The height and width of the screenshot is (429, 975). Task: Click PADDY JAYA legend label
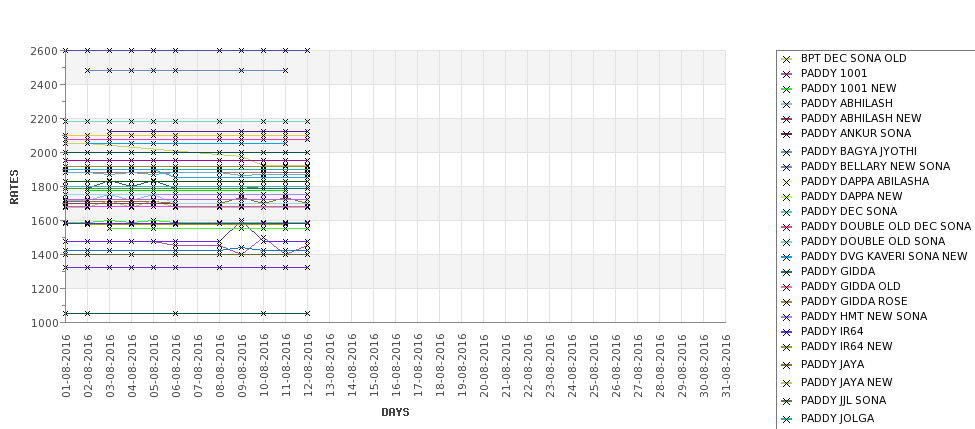[832, 364]
